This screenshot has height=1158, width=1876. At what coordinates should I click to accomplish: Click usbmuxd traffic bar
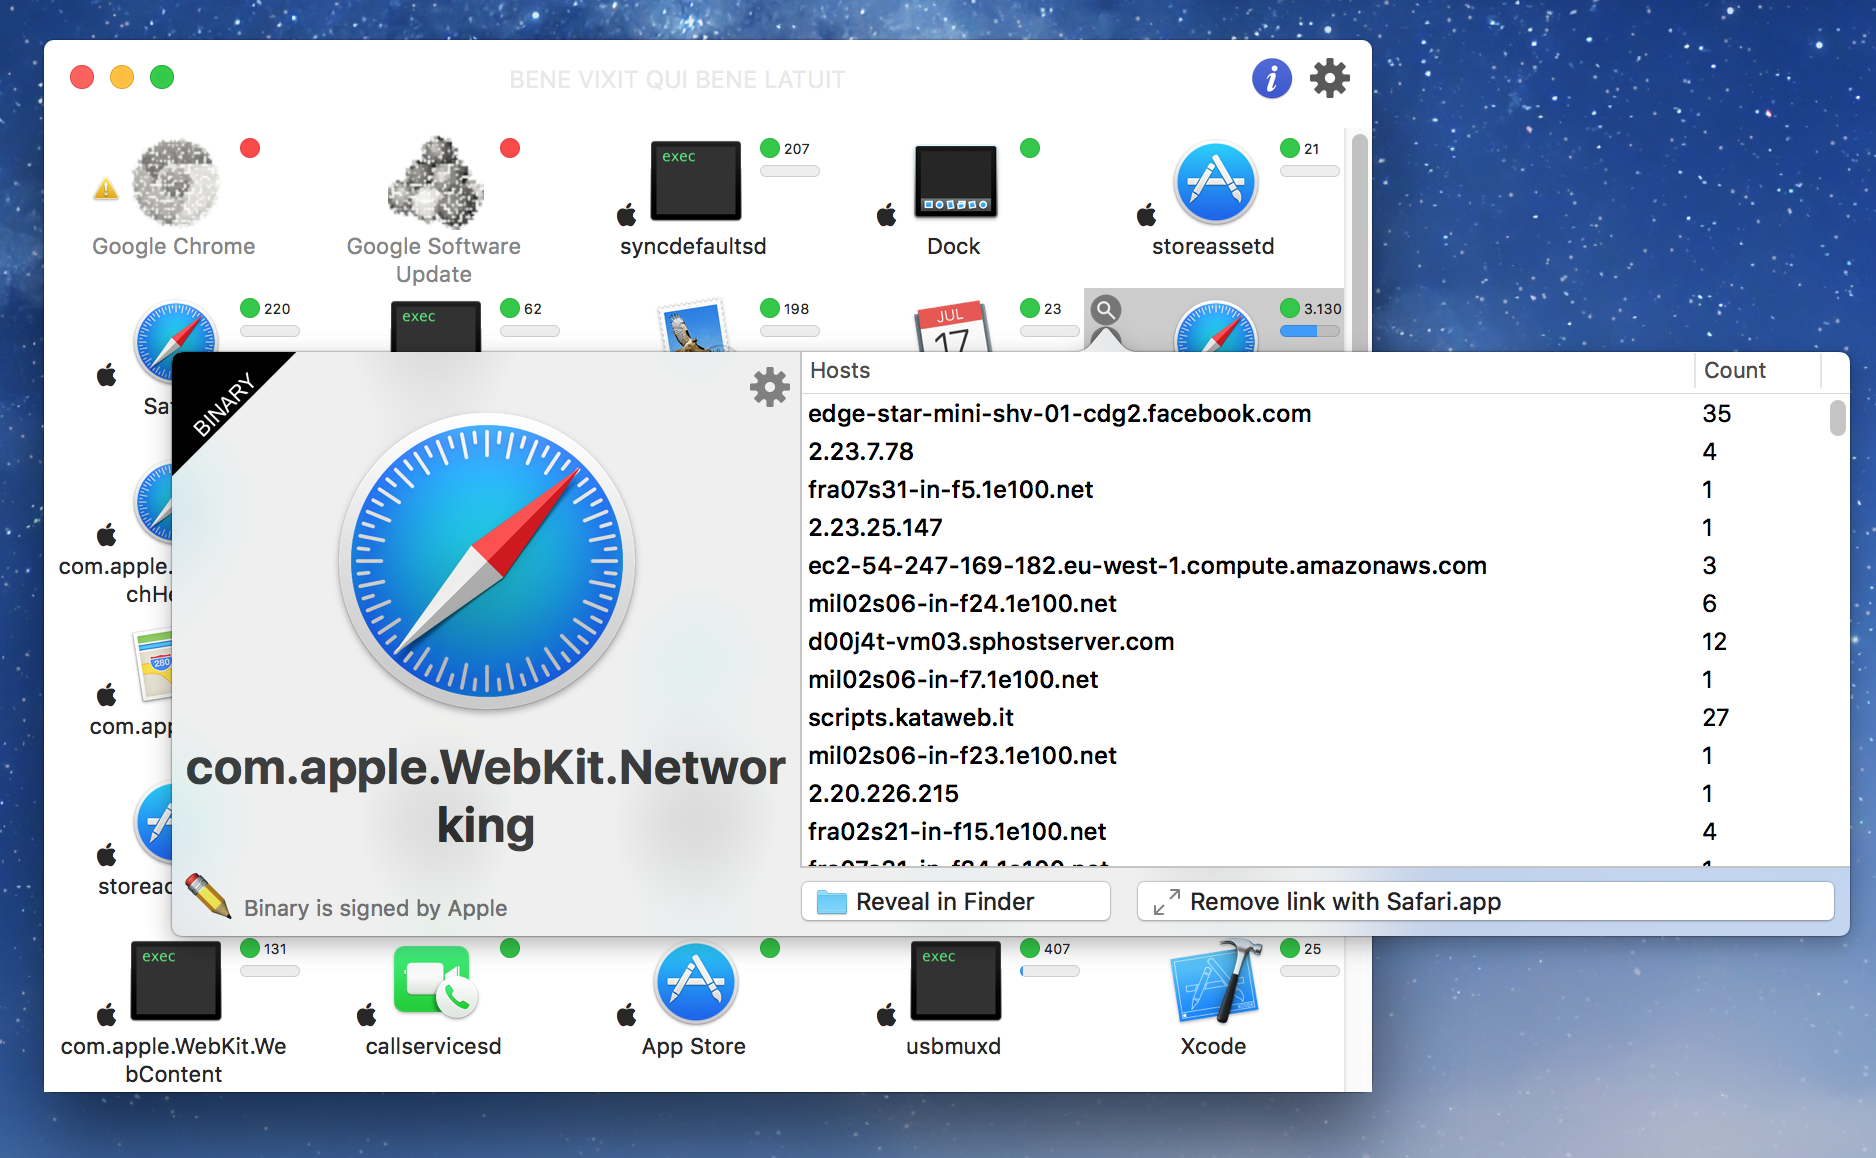[1050, 971]
